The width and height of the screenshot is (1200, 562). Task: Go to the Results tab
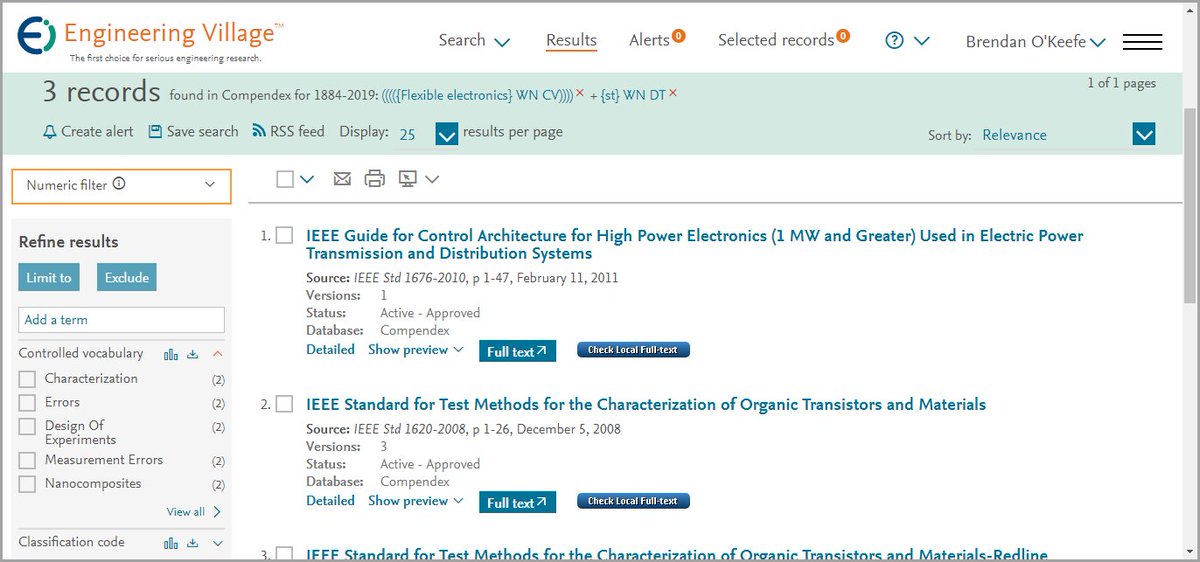coord(571,41)
